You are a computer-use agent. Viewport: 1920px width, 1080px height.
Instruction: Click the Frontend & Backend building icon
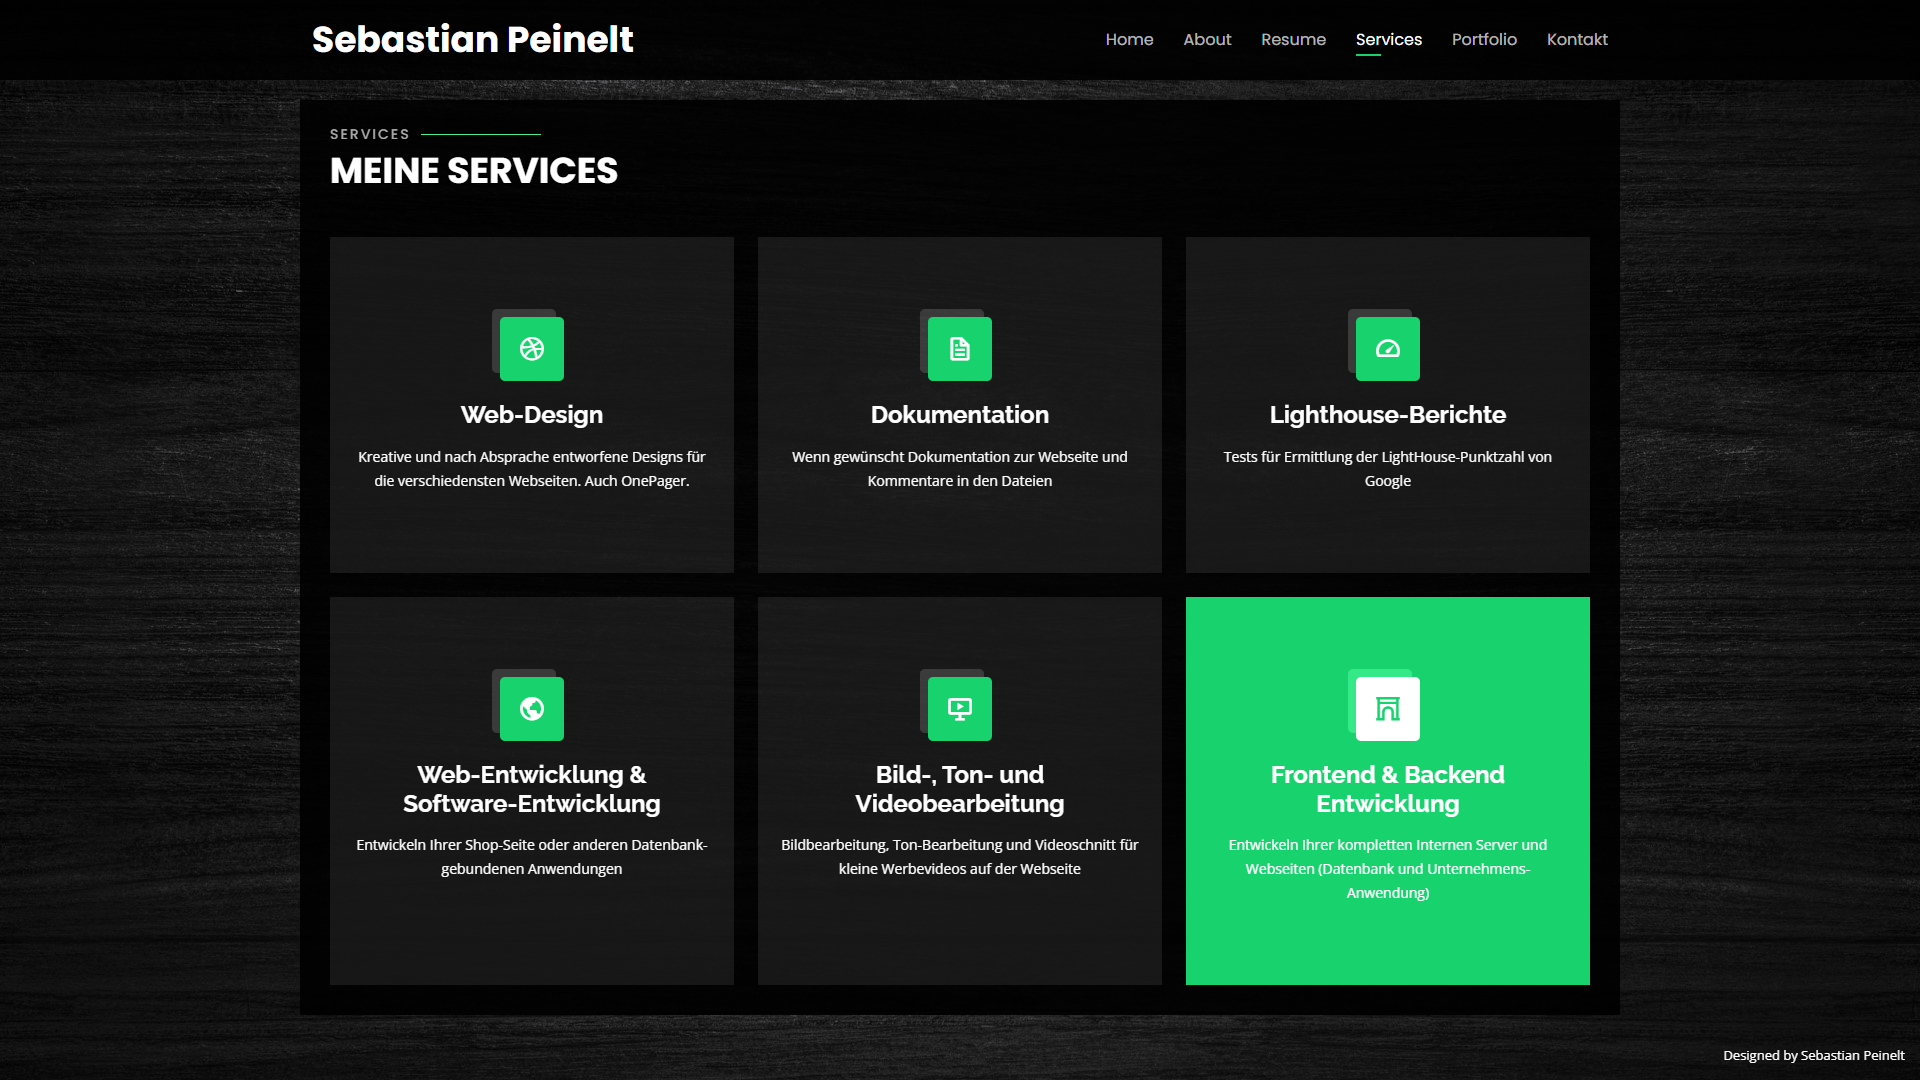pyautogui.click(x=1388, y=709)
